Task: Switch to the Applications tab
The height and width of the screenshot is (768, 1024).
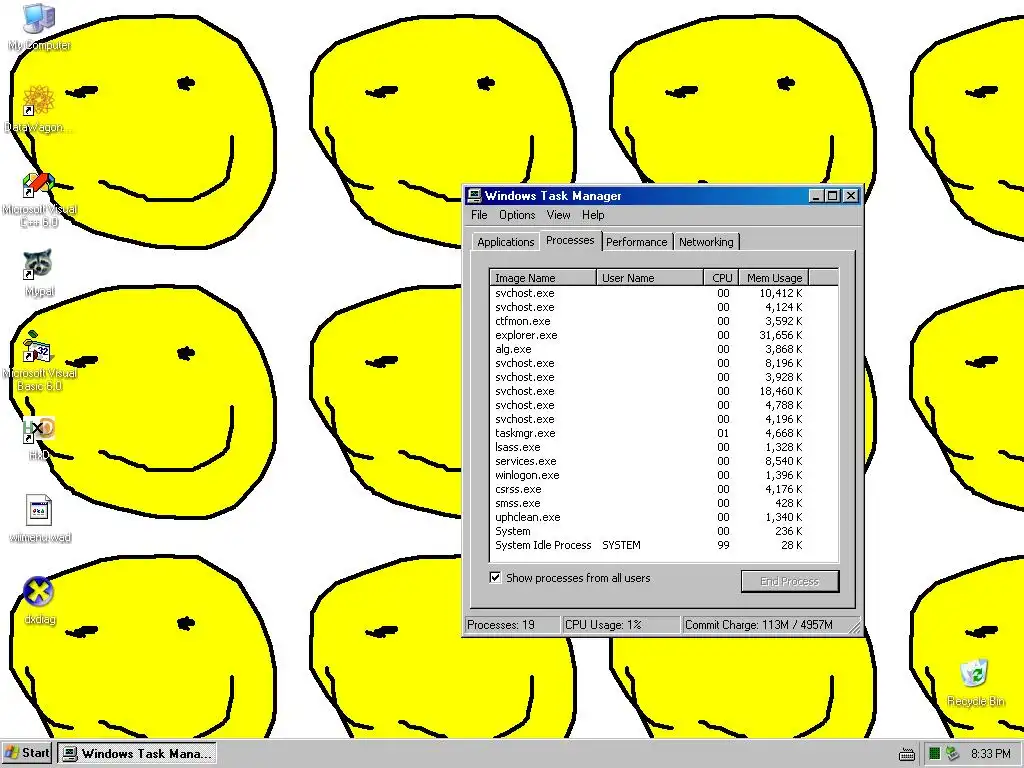Action: coord(505,242)
